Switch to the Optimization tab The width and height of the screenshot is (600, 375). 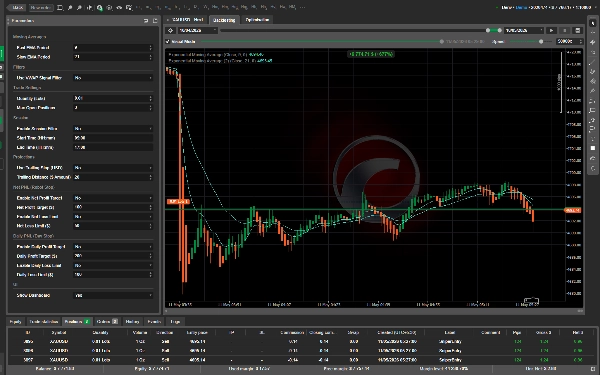coord(257,20)
